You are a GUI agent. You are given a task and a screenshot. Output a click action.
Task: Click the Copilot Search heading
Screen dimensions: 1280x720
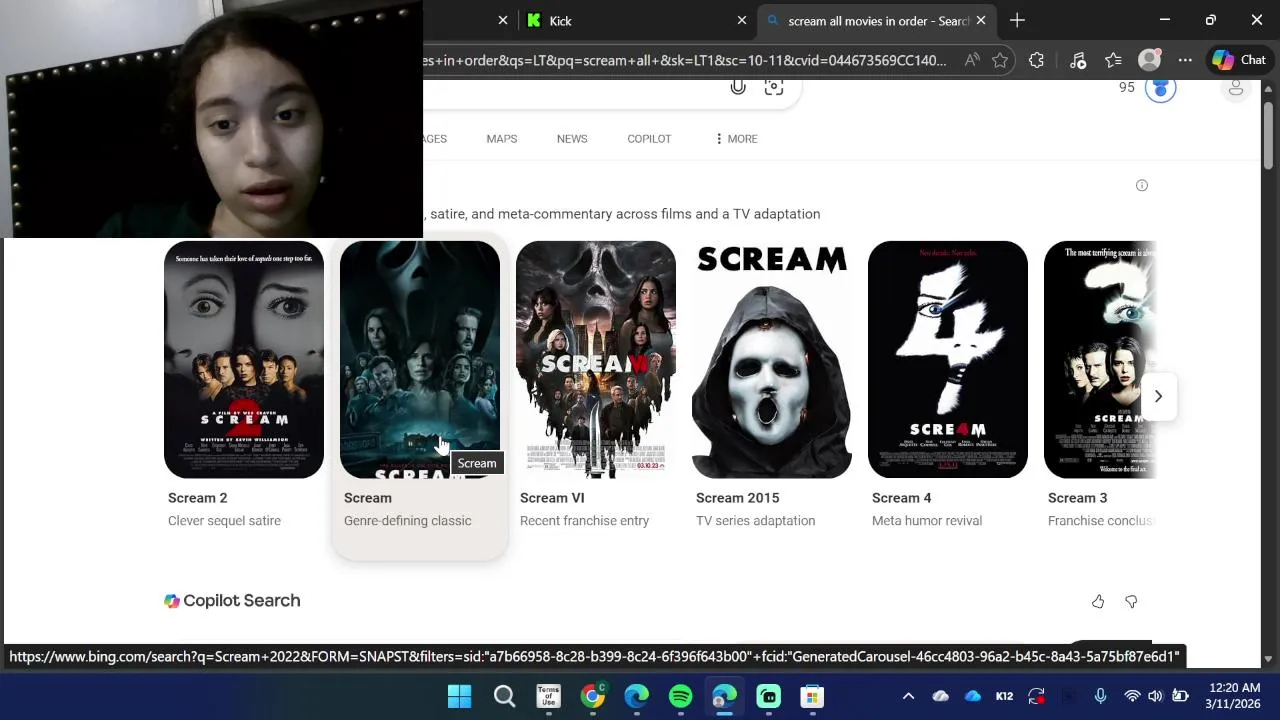pos(232,601)
